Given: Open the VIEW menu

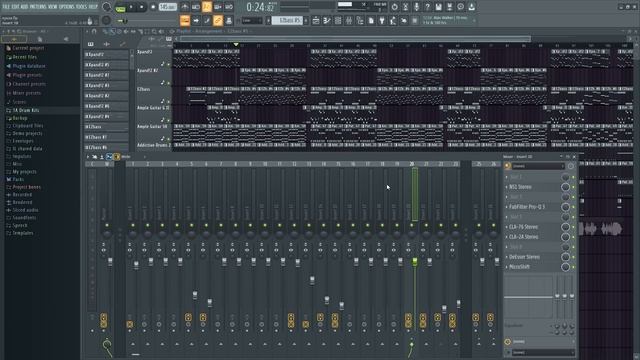Looking at the screenshot, I should (52, 7).
